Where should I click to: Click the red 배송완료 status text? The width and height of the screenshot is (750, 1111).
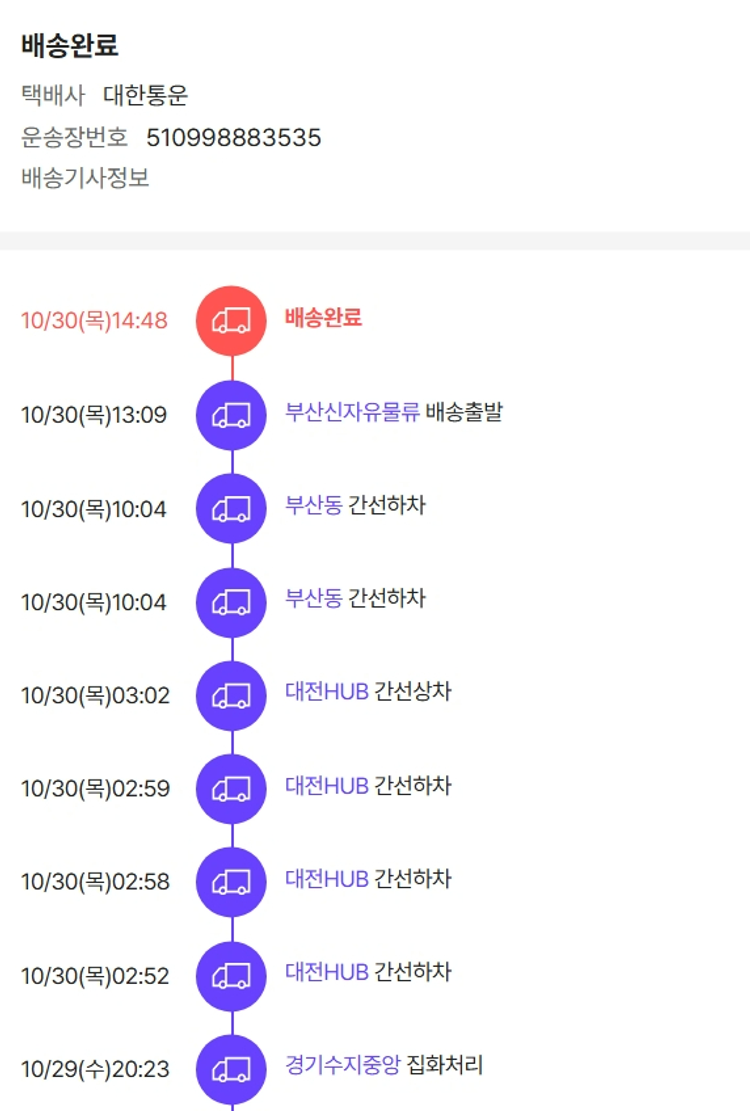tap(323, 318)
